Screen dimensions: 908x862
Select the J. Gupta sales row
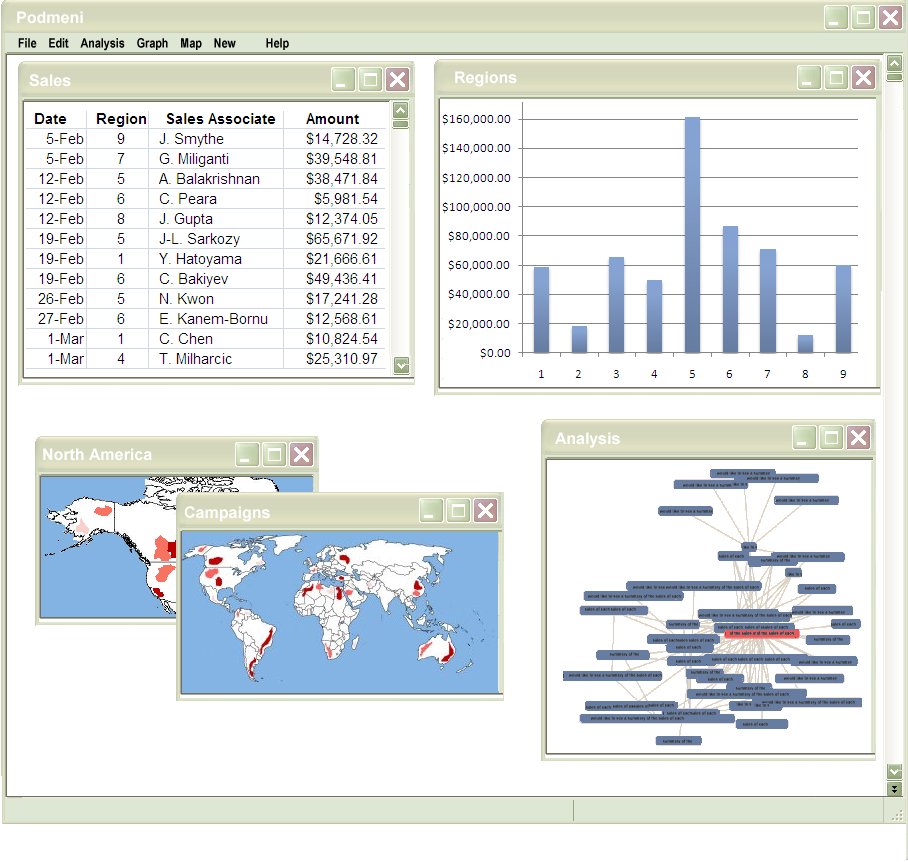pyautogui.click(x=200, y=219)
